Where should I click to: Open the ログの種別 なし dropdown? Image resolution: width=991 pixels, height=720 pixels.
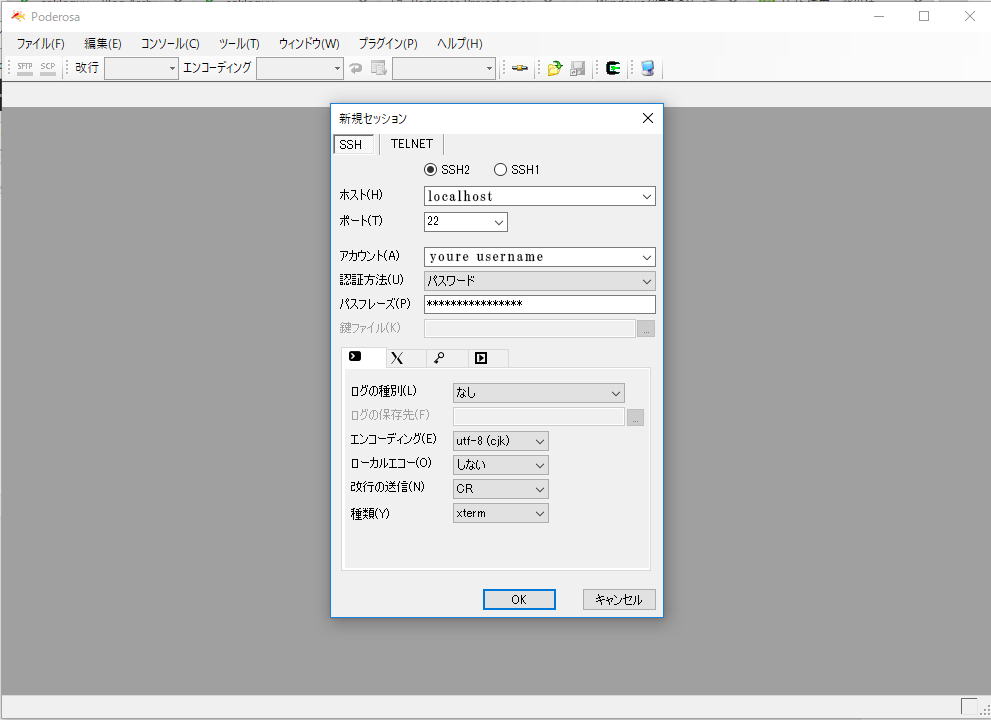click(539, 393)
